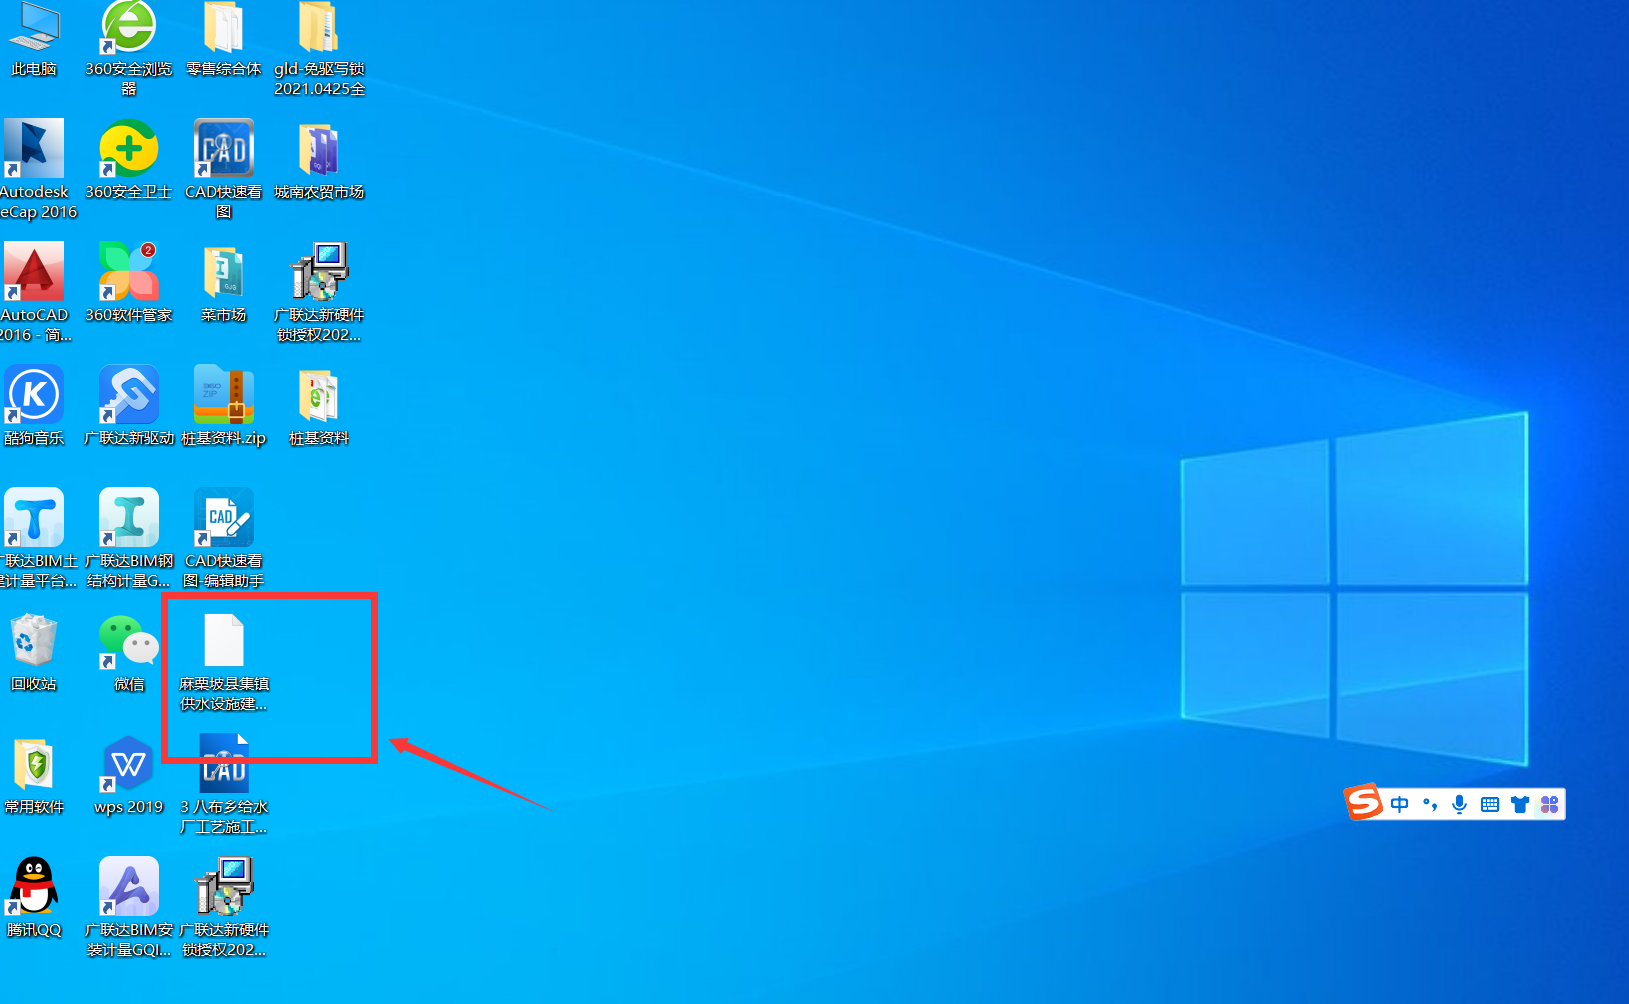Image resolution: width=1629 pixels, height=1004 pixels.
Task: Select CAD快速看图-编辑助手 shortcut
Action: 224,537
